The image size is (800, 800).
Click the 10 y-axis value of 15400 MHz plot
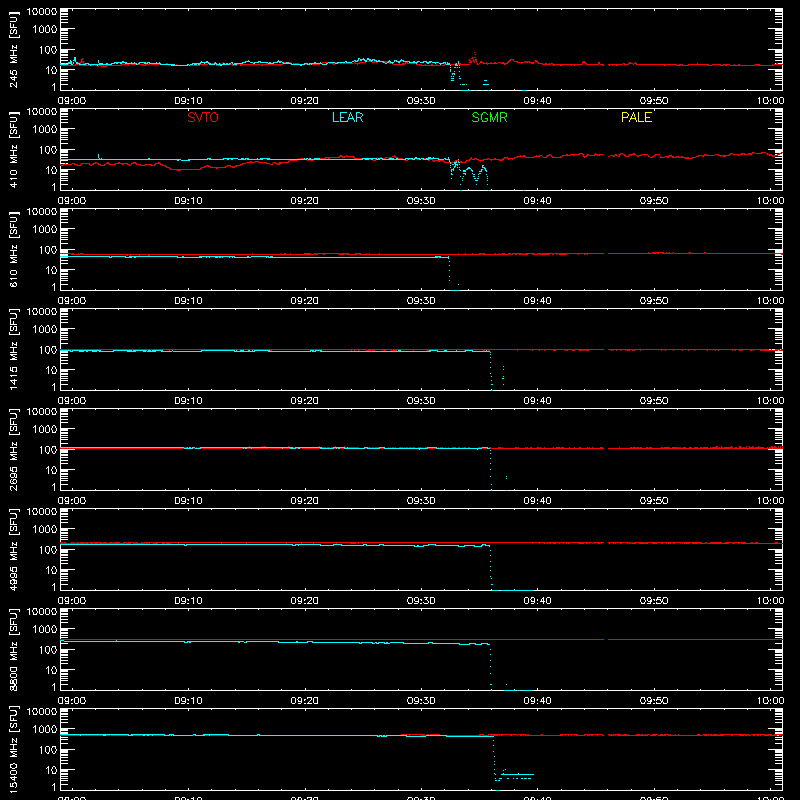click(x=51, y=770)
